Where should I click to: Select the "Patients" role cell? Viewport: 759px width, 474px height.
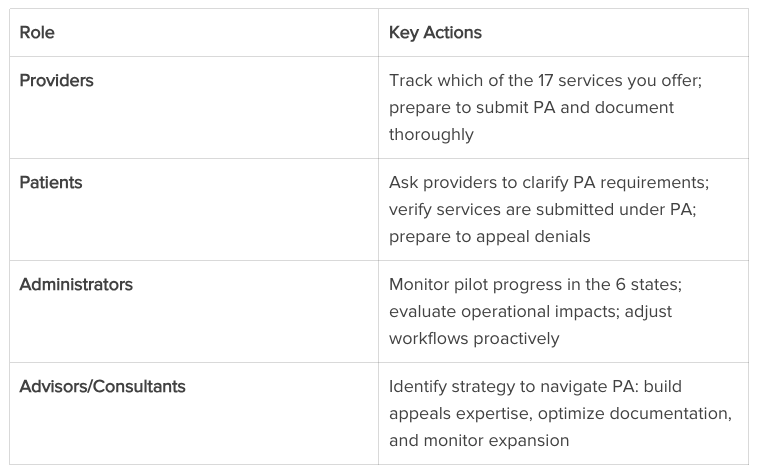click(x=51, y=183)
